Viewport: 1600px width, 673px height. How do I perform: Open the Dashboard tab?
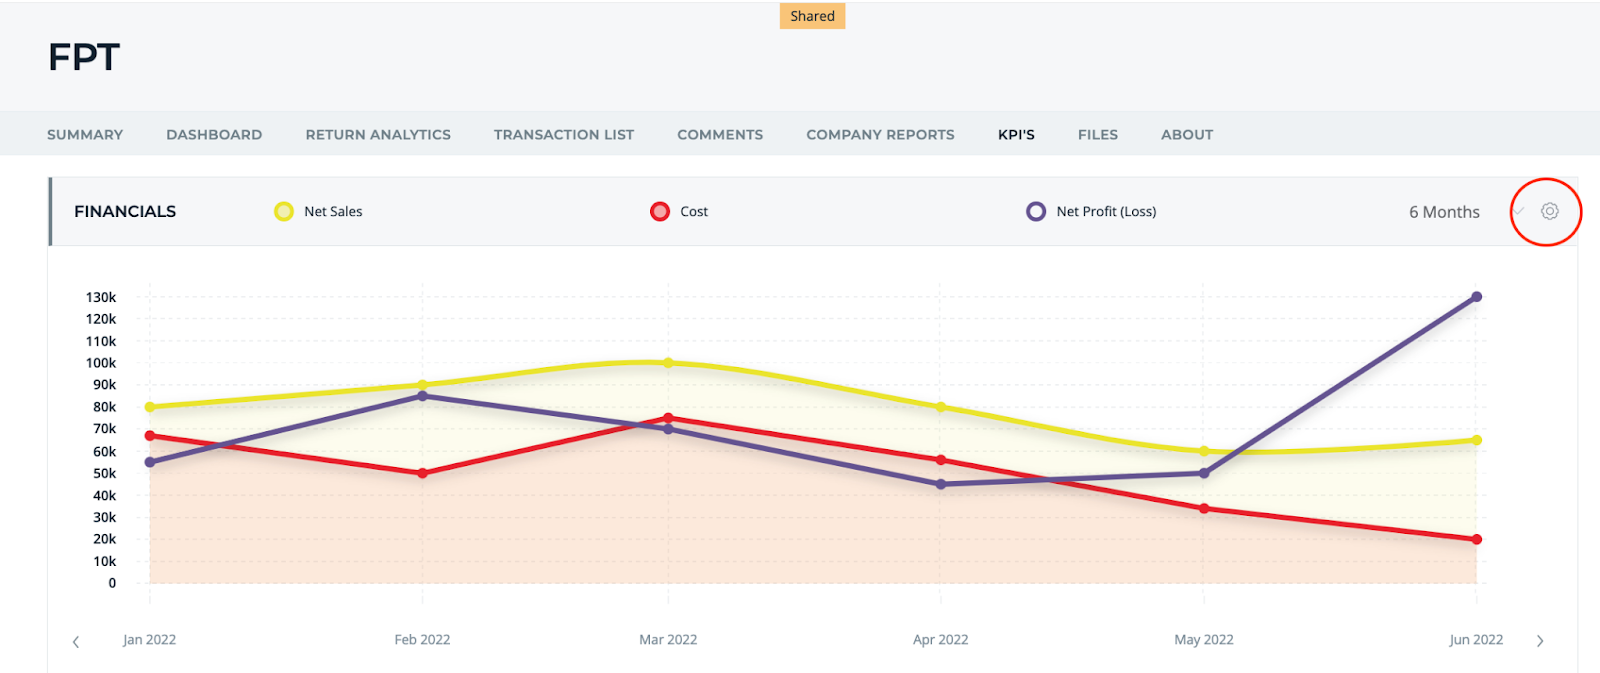(x=214, y=134)
